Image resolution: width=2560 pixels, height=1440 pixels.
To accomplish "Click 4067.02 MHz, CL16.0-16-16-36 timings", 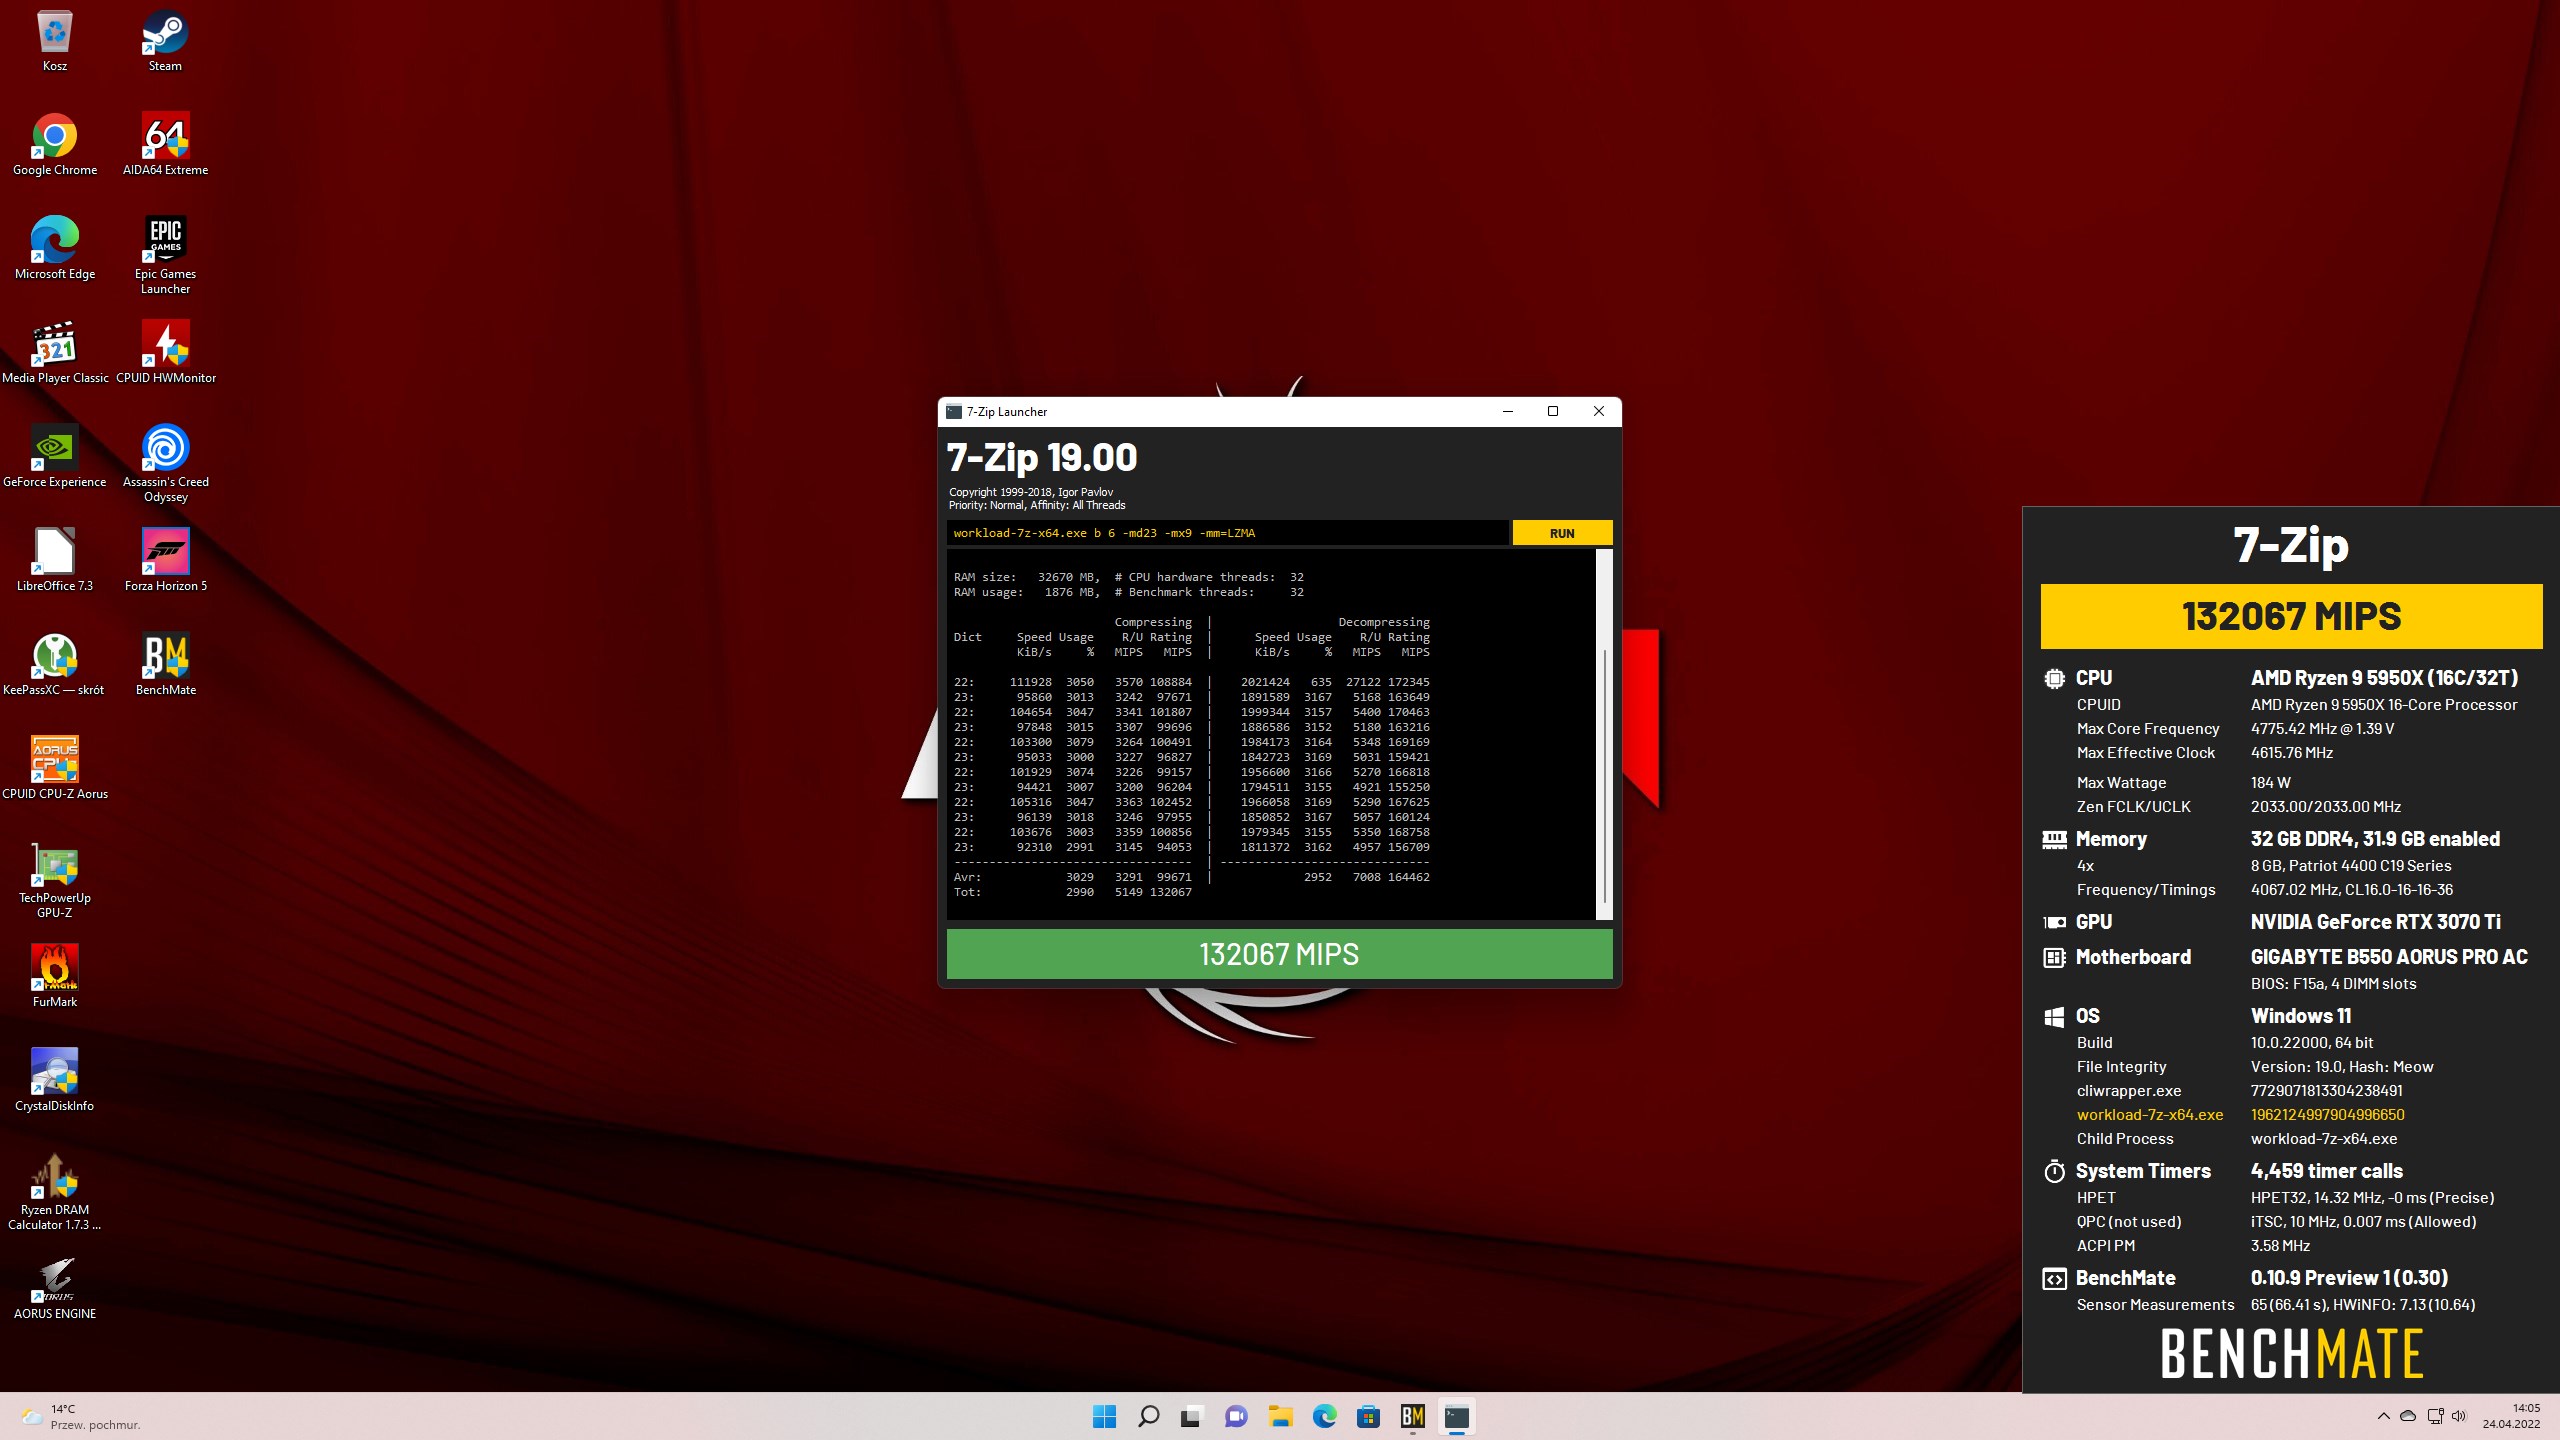I will pos(2351,889).
